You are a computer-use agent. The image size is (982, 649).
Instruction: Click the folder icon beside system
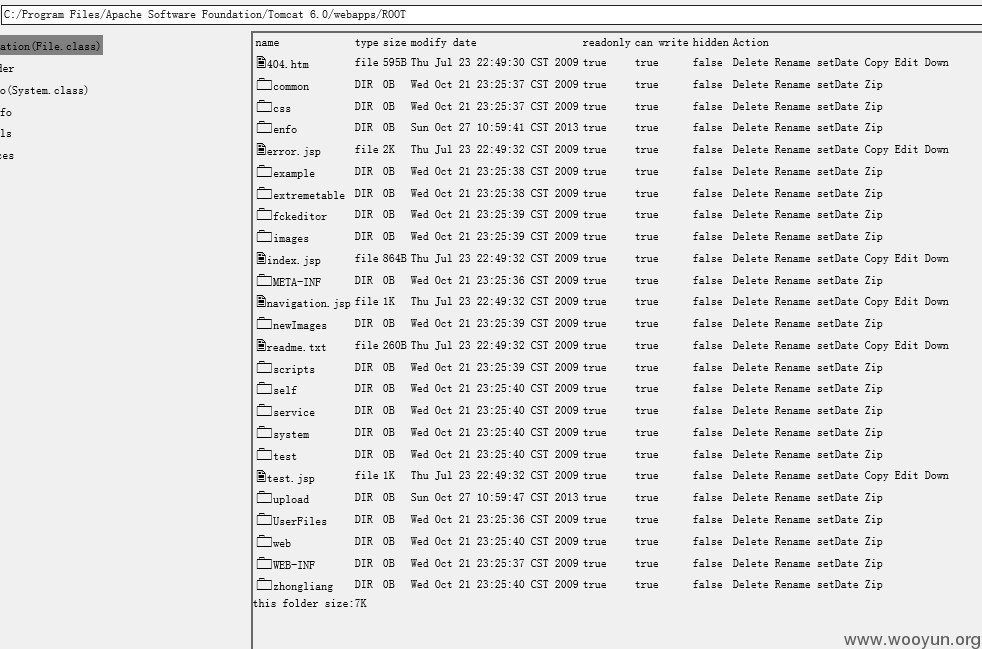(264, 432)
